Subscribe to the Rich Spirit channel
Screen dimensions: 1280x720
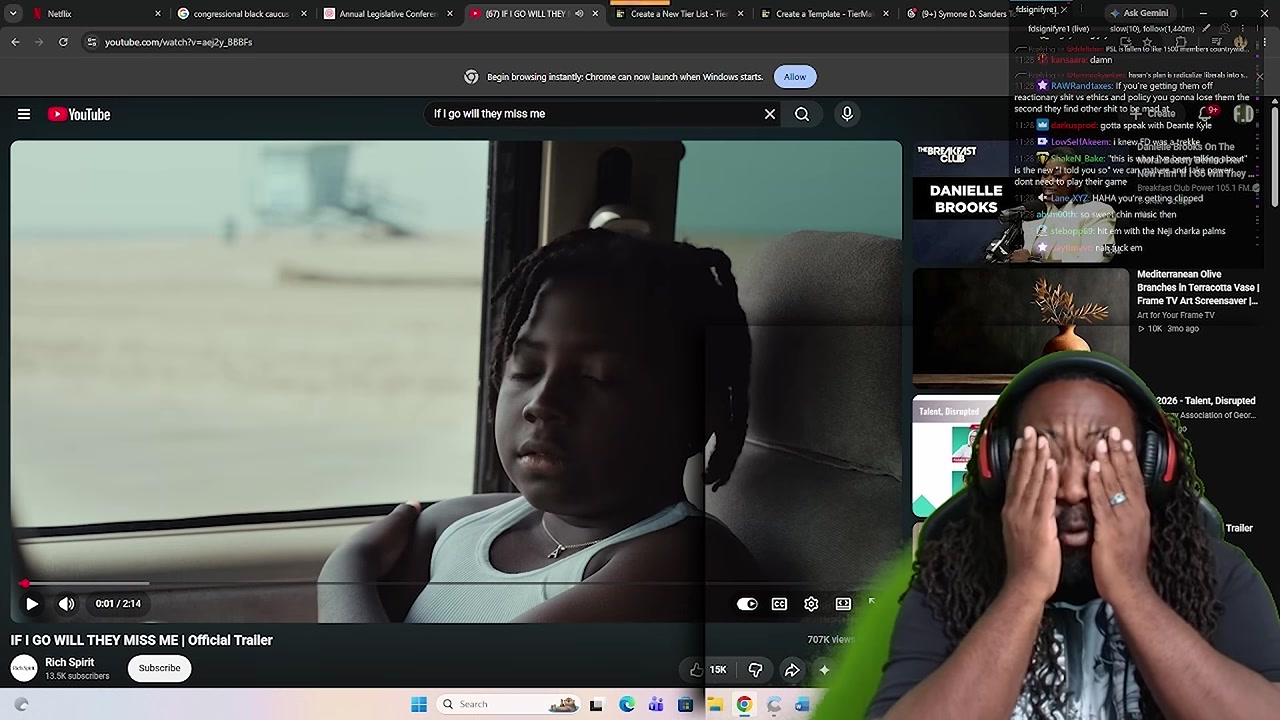[159, 668]
